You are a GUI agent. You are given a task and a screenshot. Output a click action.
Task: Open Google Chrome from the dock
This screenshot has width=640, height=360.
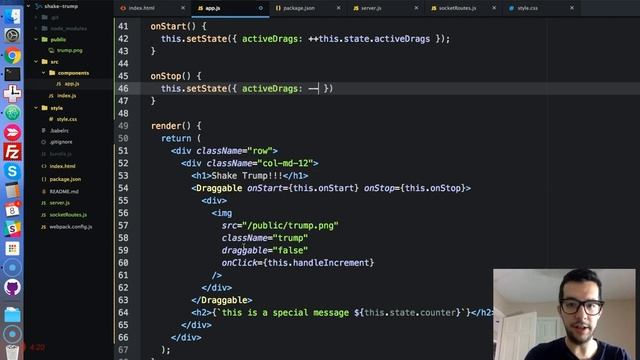(x=12, y=55)
